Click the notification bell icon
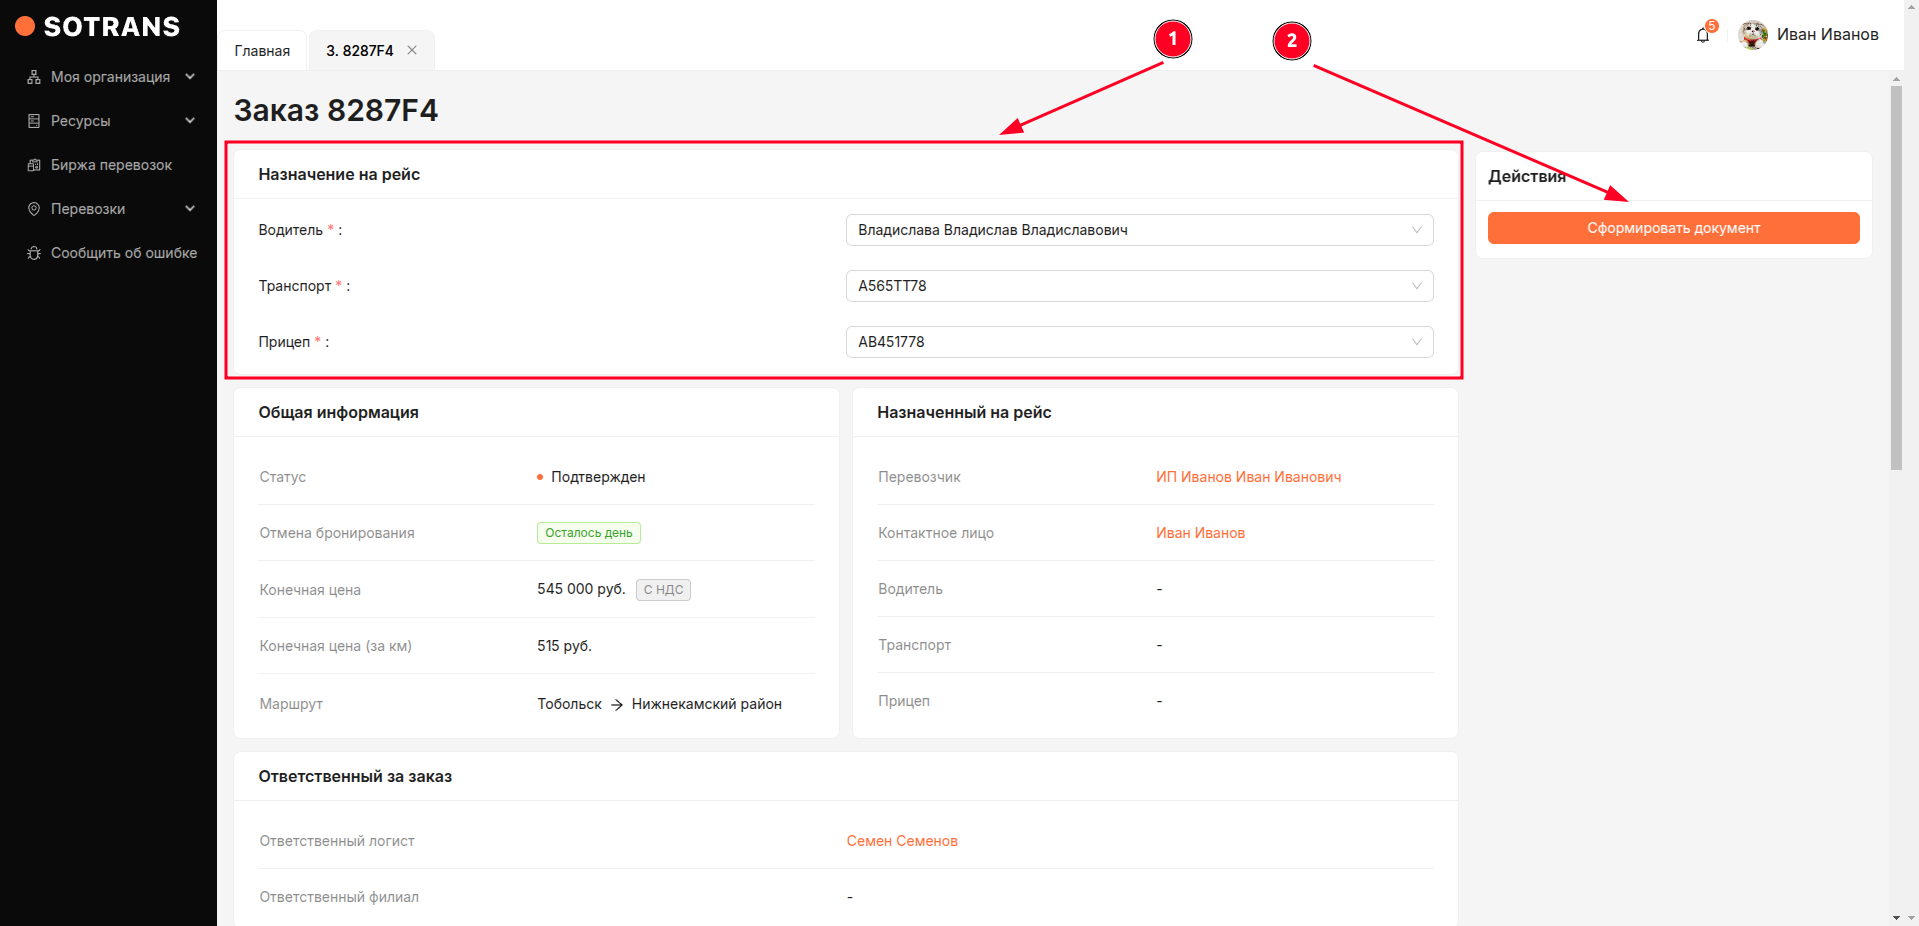 1703,36
